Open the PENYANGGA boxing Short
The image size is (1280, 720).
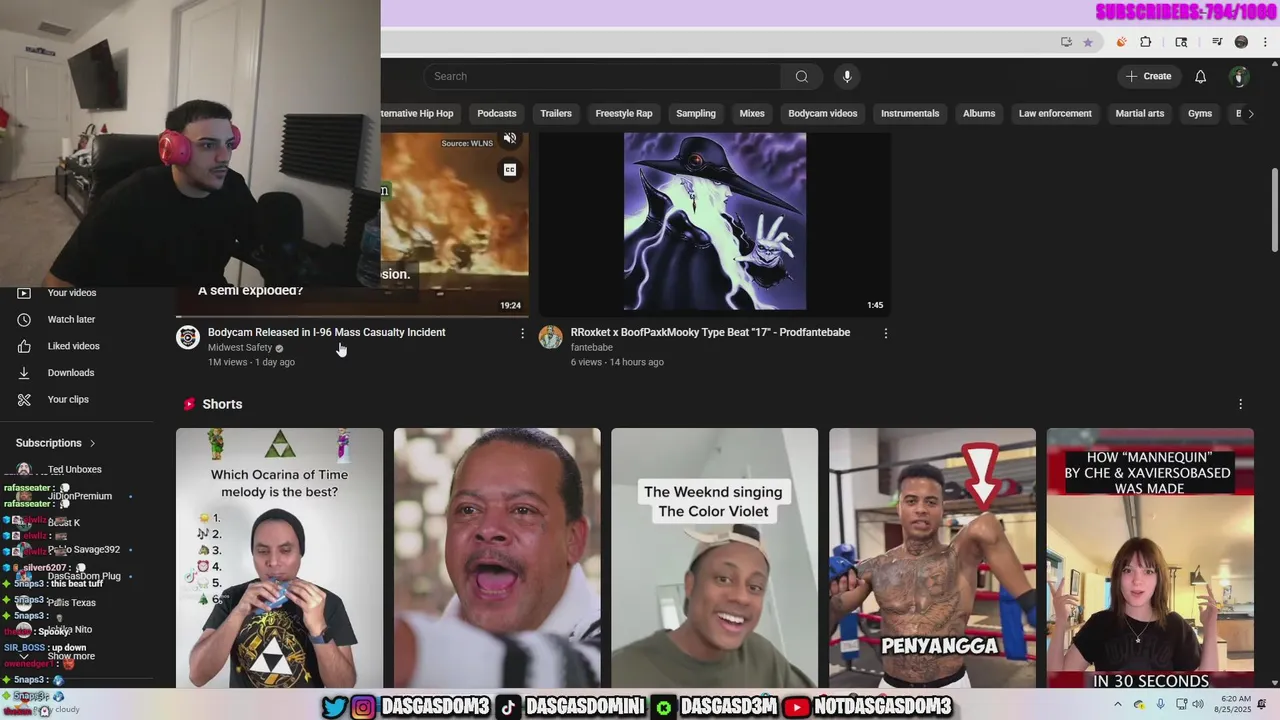(932, 558)
